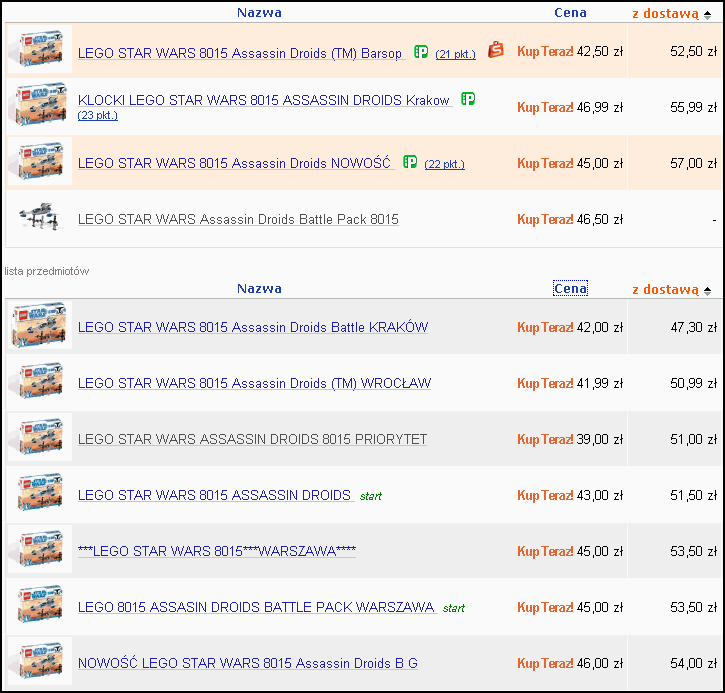Viewport: 725px width, 693px height.
Task: Select the 50,99 zł delivery price
Action: [x=693, y=383]
